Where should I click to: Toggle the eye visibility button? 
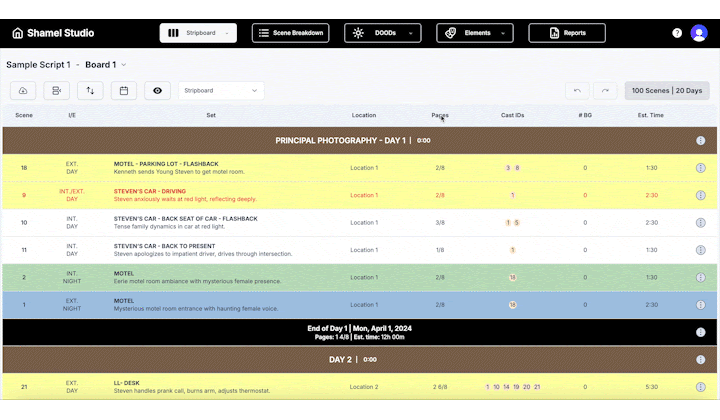[158, 91]
